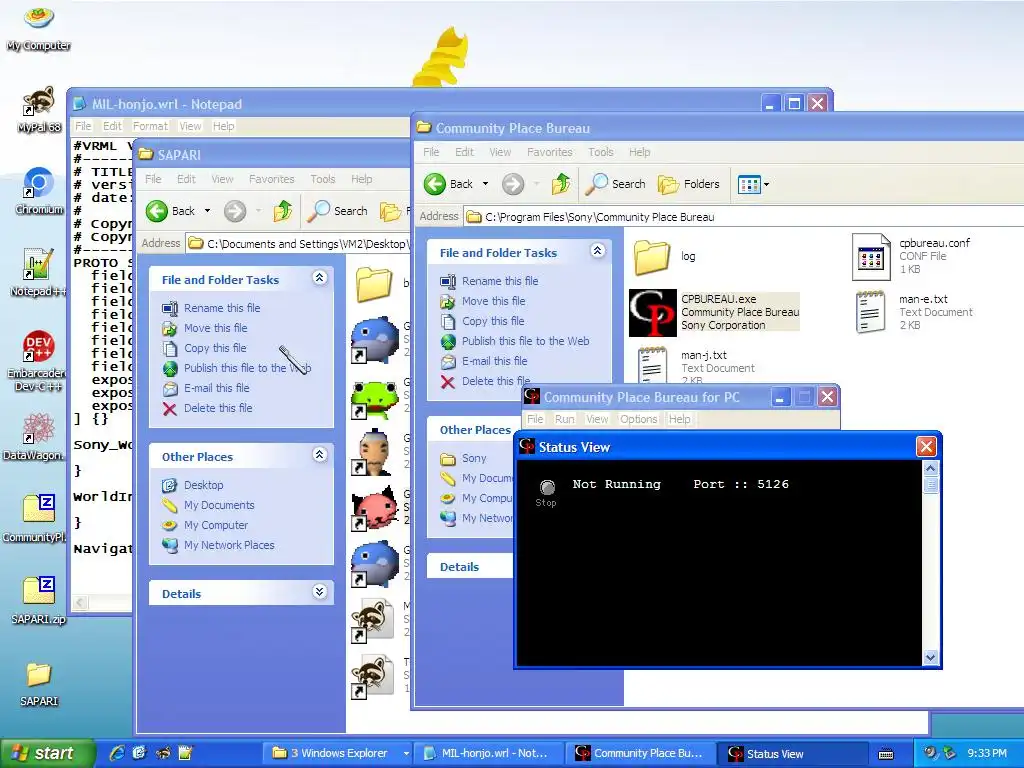1024x768 pixels.
Task: Open the SAPARI folder on the desktop
Action: [x=39, y=684]
